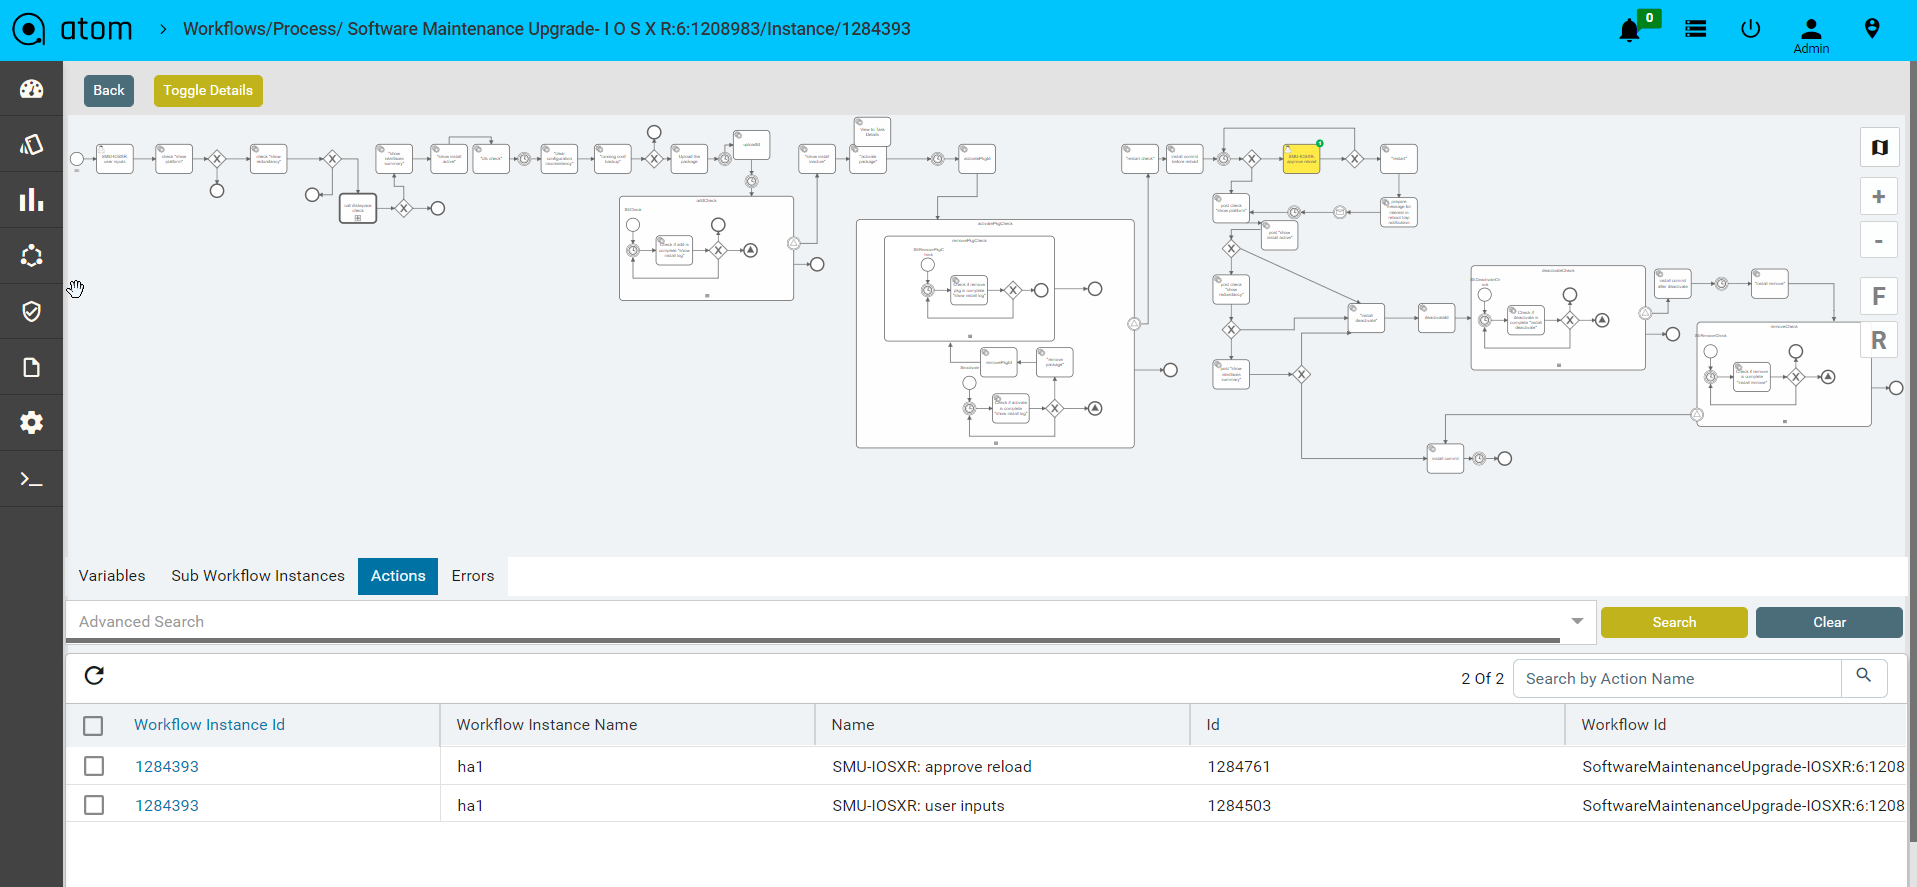Select all rows with header checkbox
The width and height of the screenshot is (1917, 887).
point(93,725)
